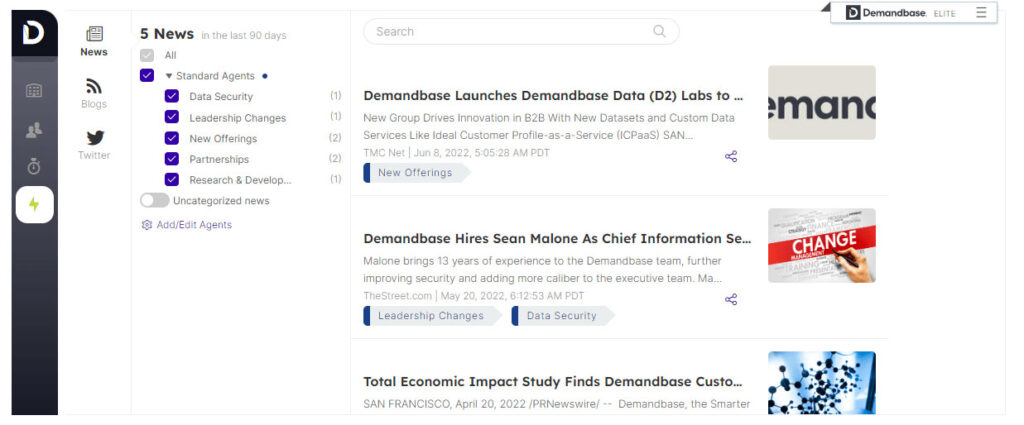Switch to the Twitter tab
The height and width of the screenshot is (425, 1024).
point(94,144)
